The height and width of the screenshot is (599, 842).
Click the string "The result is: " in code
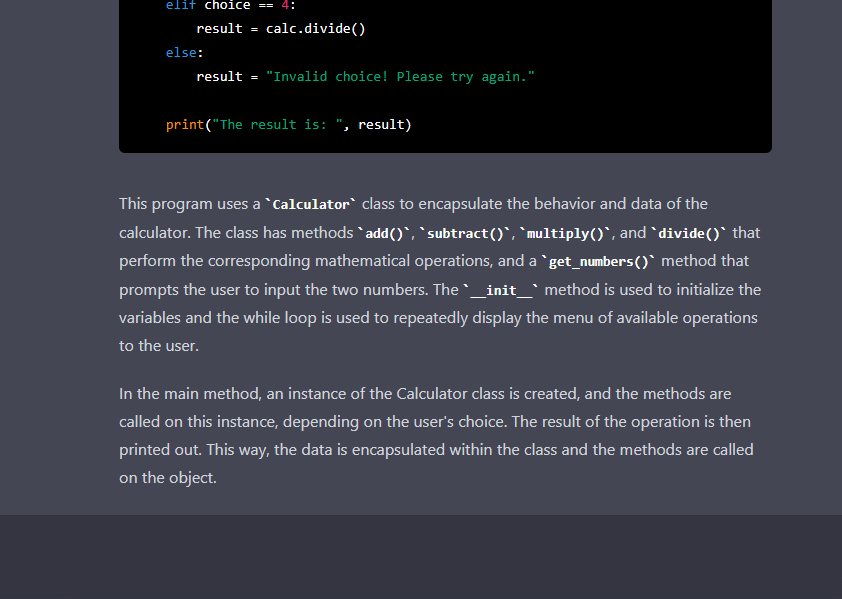(x=277, y=125)
